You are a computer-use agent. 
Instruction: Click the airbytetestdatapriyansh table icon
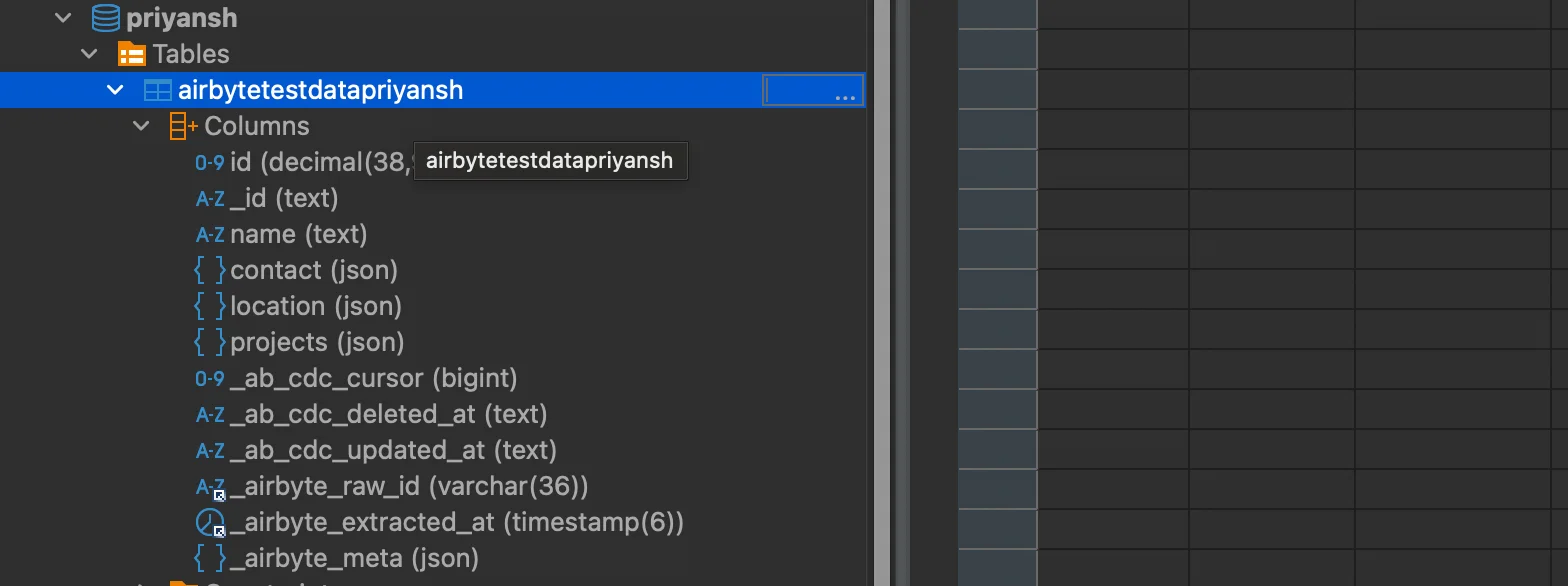tap(158, 90)
